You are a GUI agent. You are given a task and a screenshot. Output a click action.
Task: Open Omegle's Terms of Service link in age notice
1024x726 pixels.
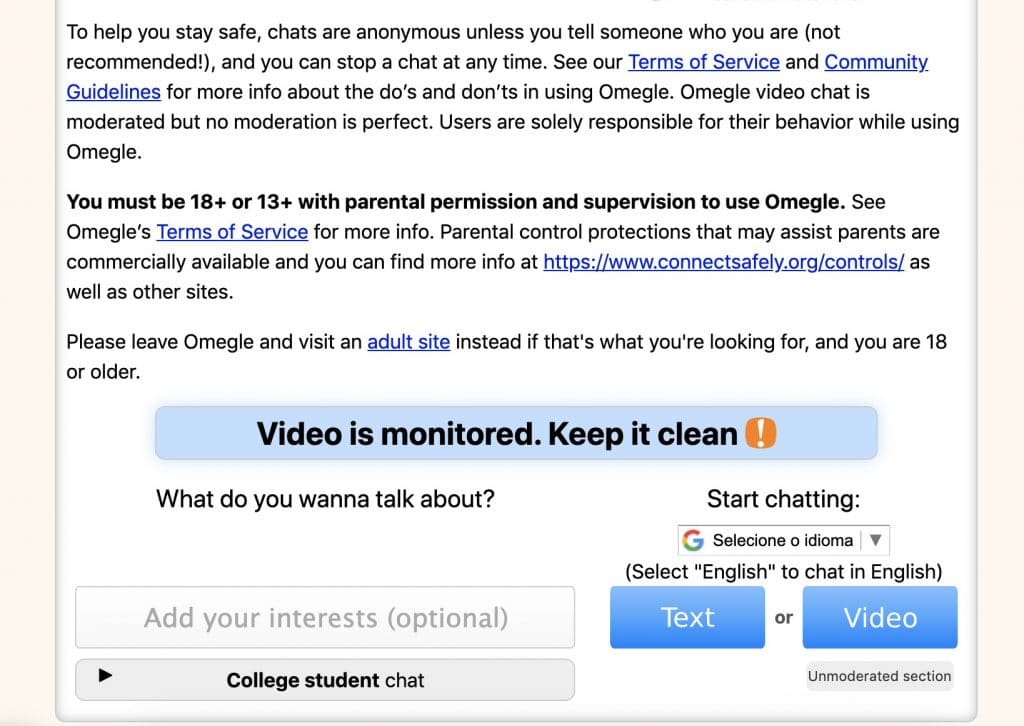232,232
